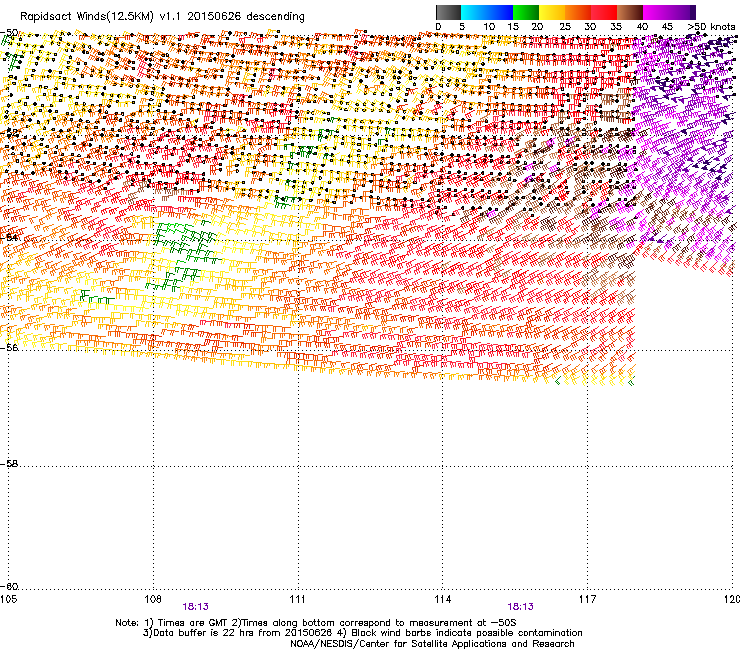Screen dimensions: 740x650
Task: Click the -54 latitude axis label
Action: [x=10, y=237]
